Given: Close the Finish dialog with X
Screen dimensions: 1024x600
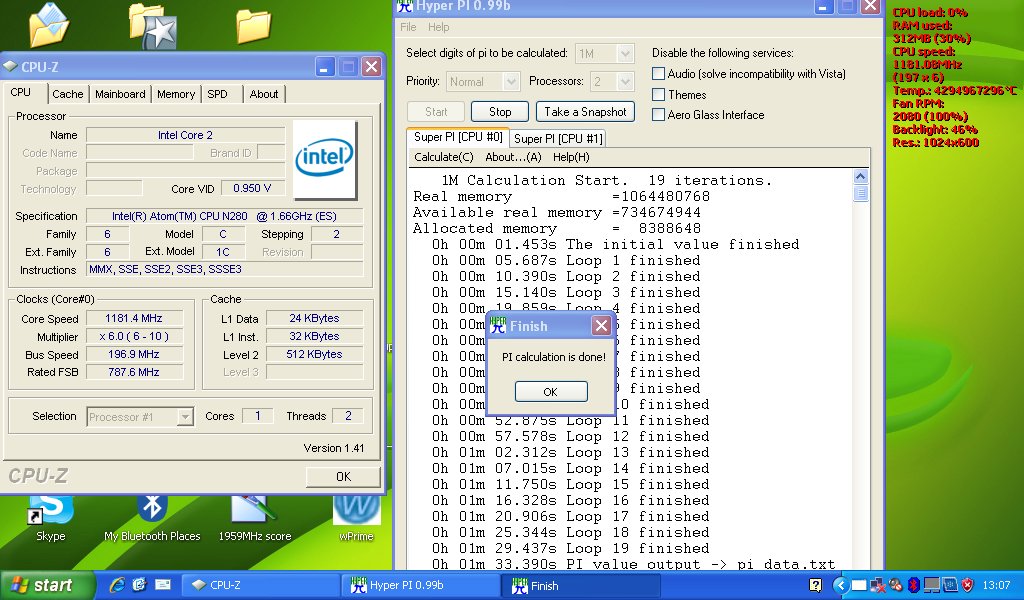Looking at the screenshot, I should pos(601,325).
